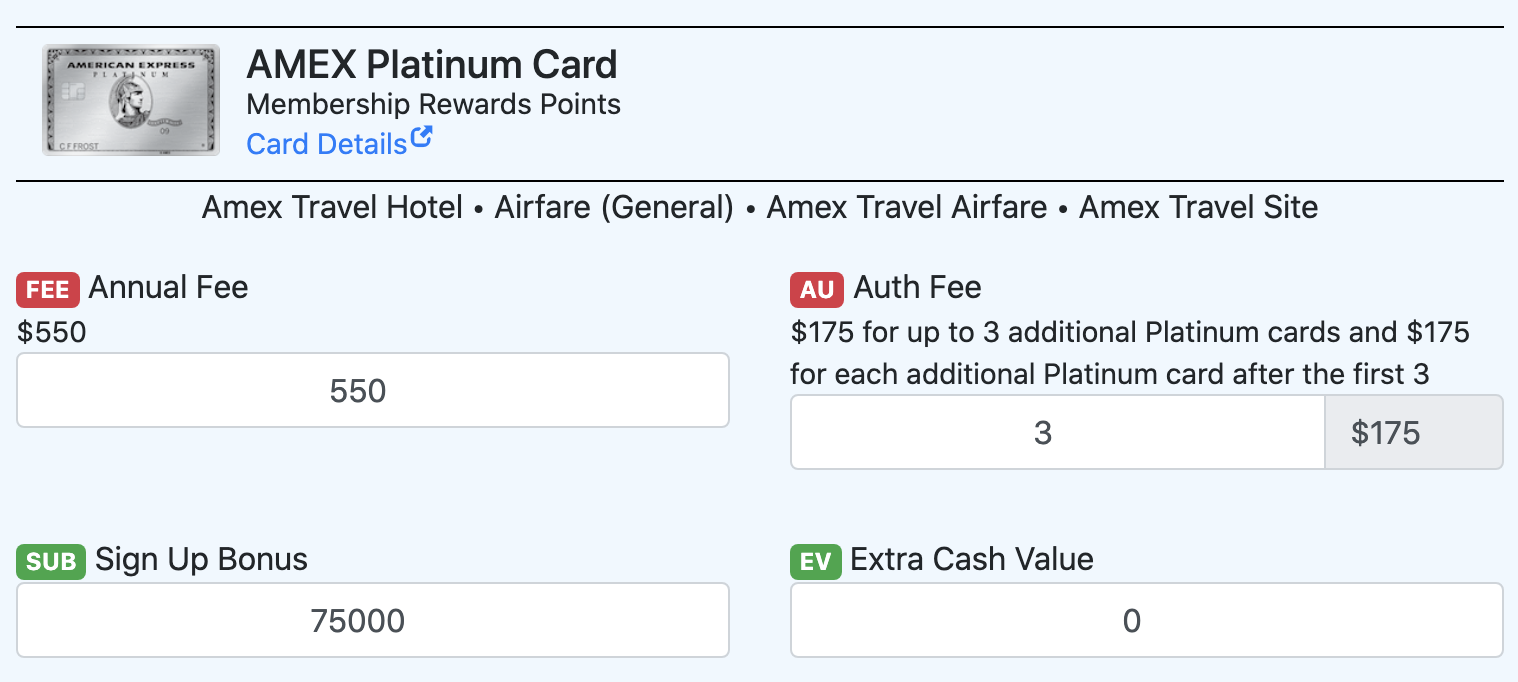Click the Sign Up Bonus label
The image size is (1518, 682).
click(x=202, y=560)
